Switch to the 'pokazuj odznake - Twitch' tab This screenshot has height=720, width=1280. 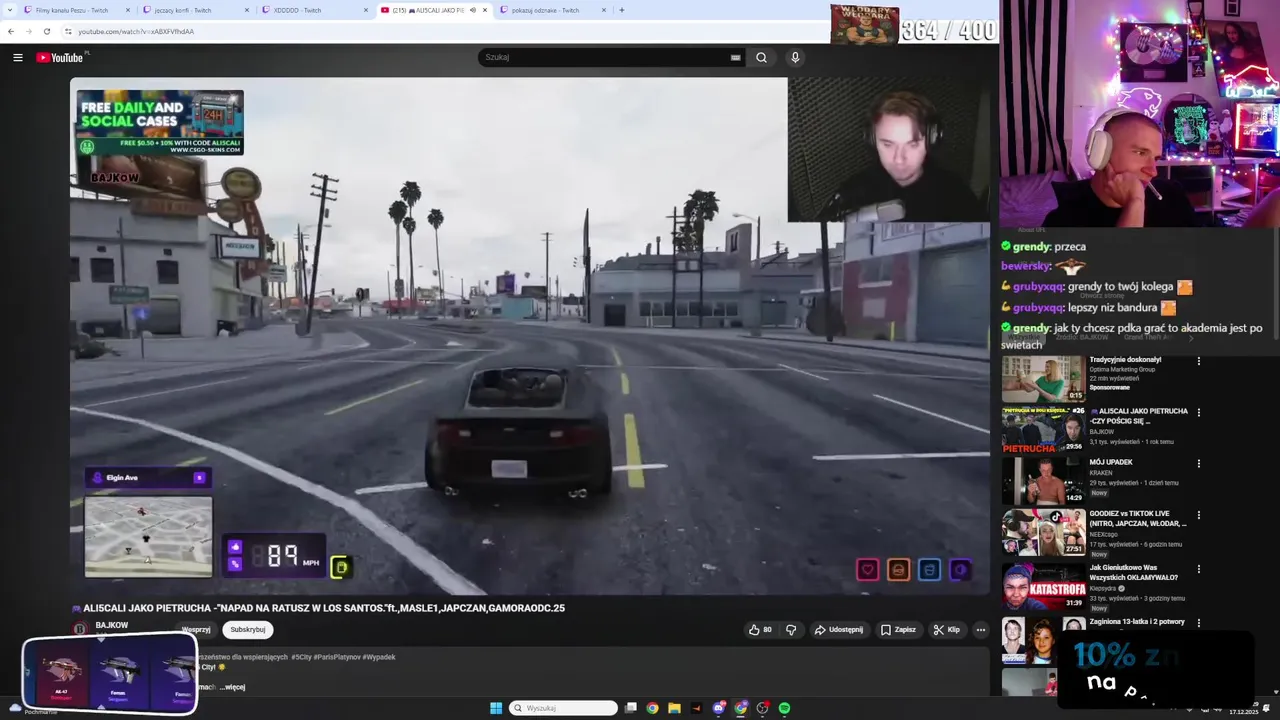(x=545, y=10)
